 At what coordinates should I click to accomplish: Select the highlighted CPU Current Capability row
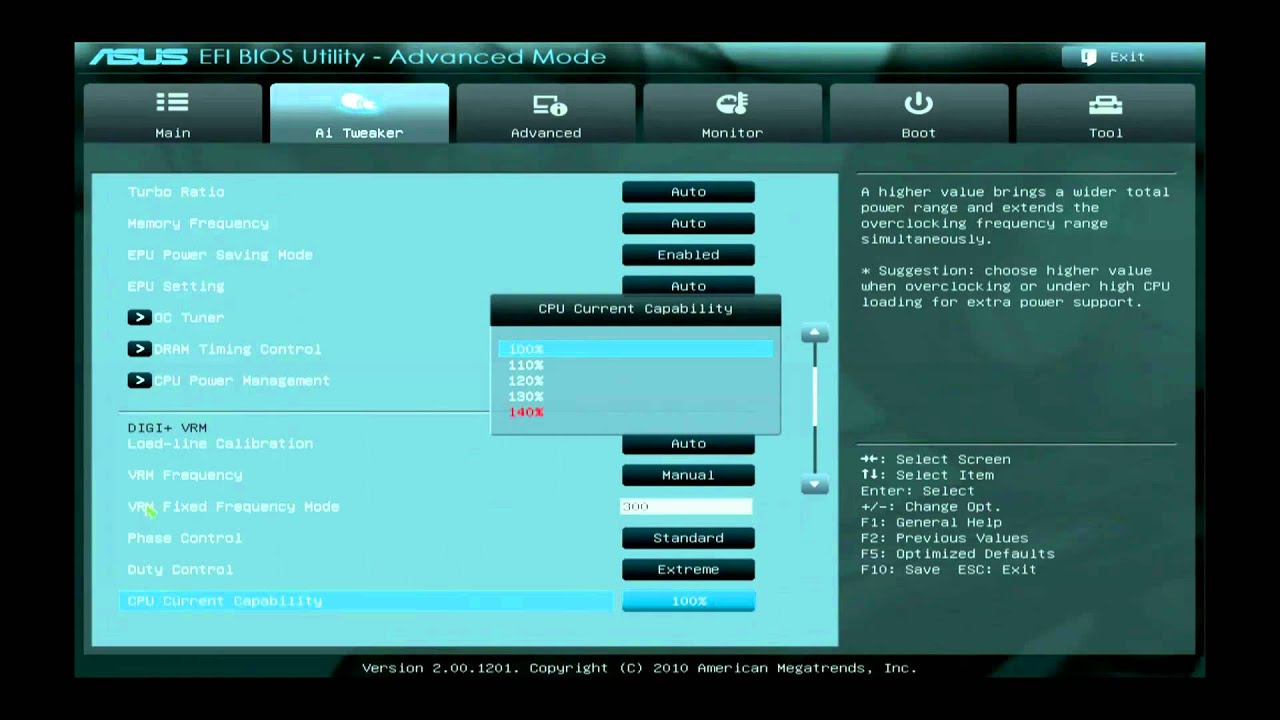pos(366,601)
